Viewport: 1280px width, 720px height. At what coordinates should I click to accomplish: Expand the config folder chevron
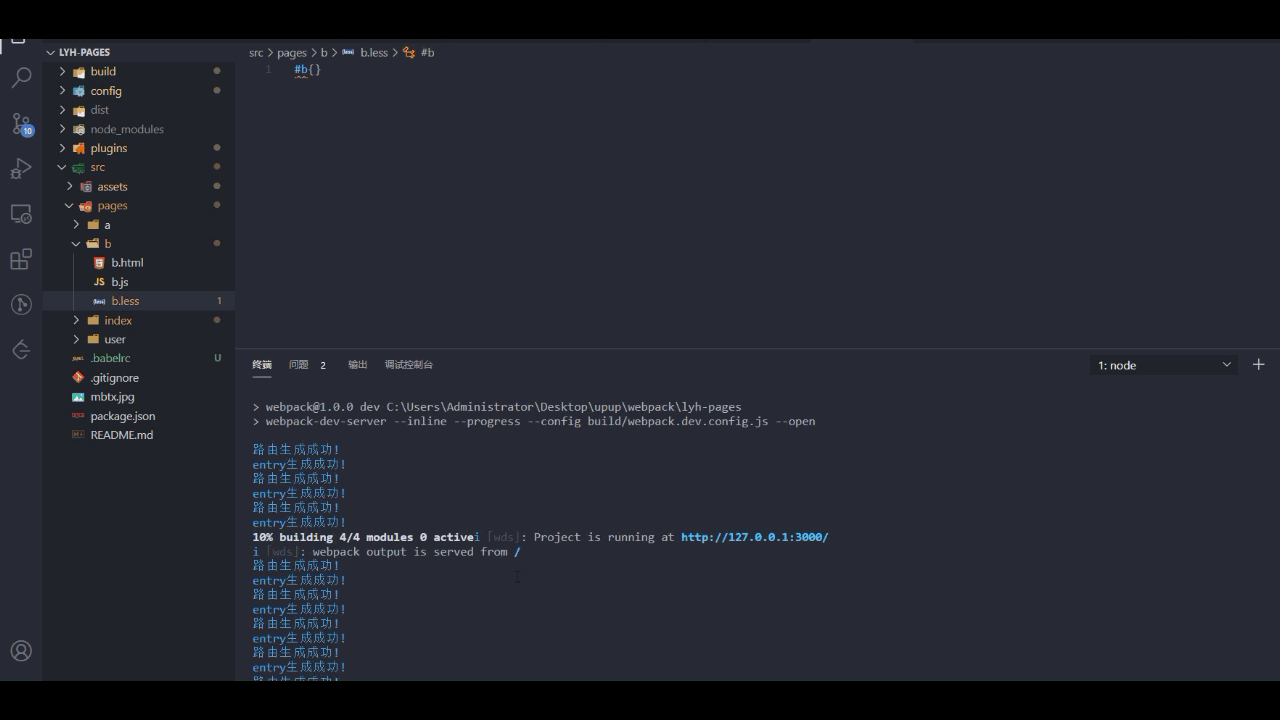(62, 90)
